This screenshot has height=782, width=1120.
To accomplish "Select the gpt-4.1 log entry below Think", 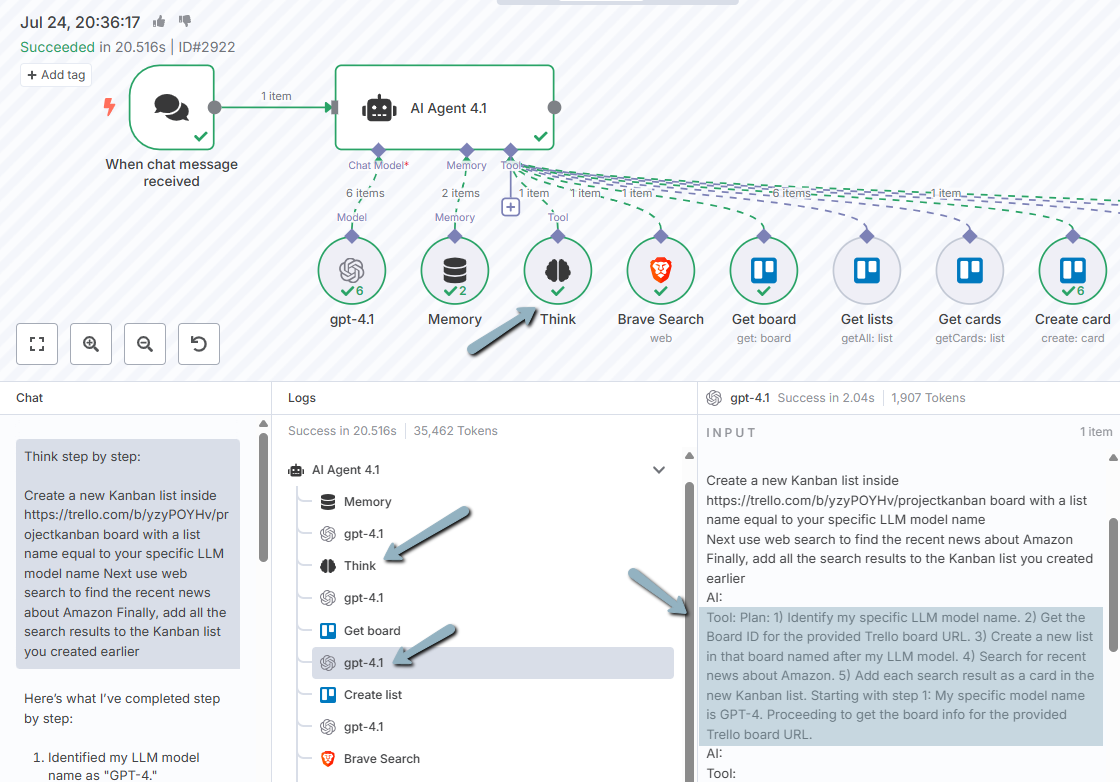I will (493, 598).
